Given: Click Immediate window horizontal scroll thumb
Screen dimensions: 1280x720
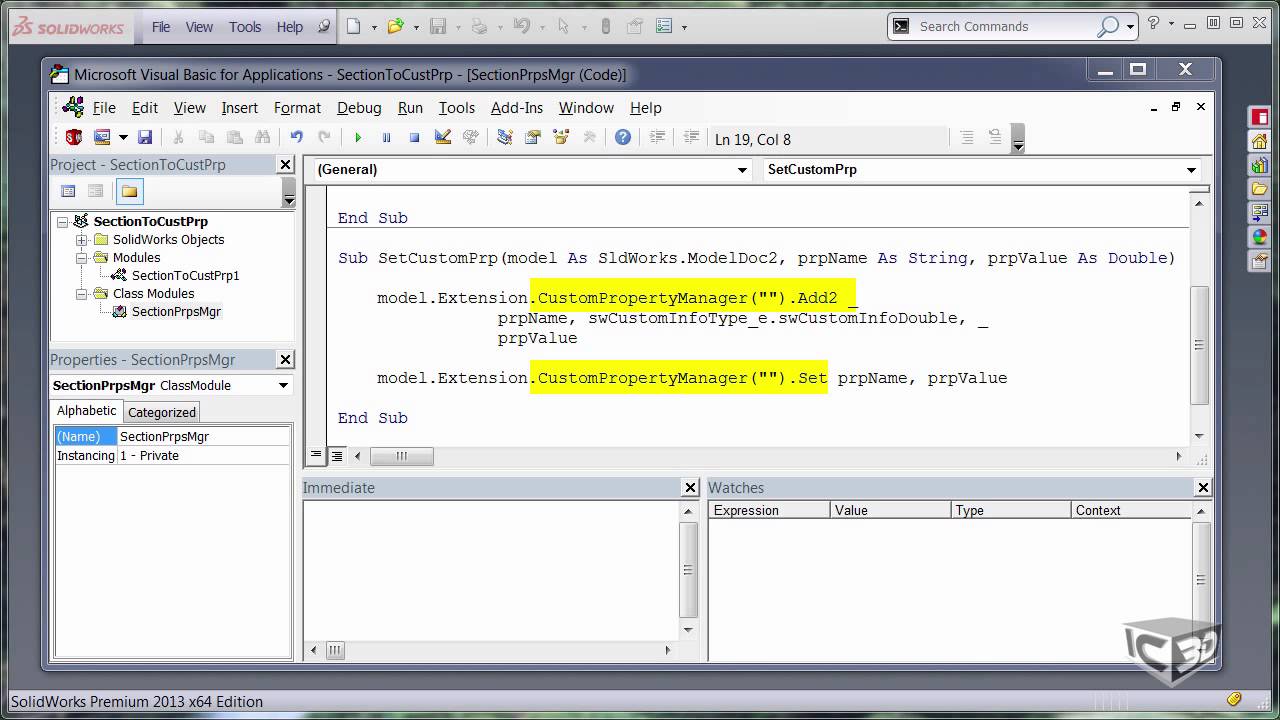Looking at the screenshot, I should pyautogui.click(x=335, y=651).
